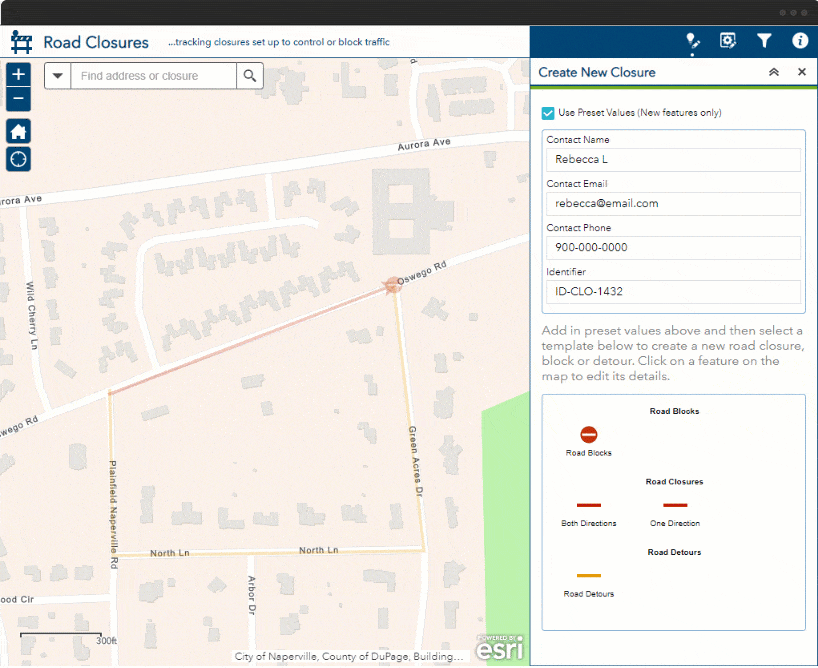Return to the default home extent
Screen dimensions: 818x668
click(18, 131)
